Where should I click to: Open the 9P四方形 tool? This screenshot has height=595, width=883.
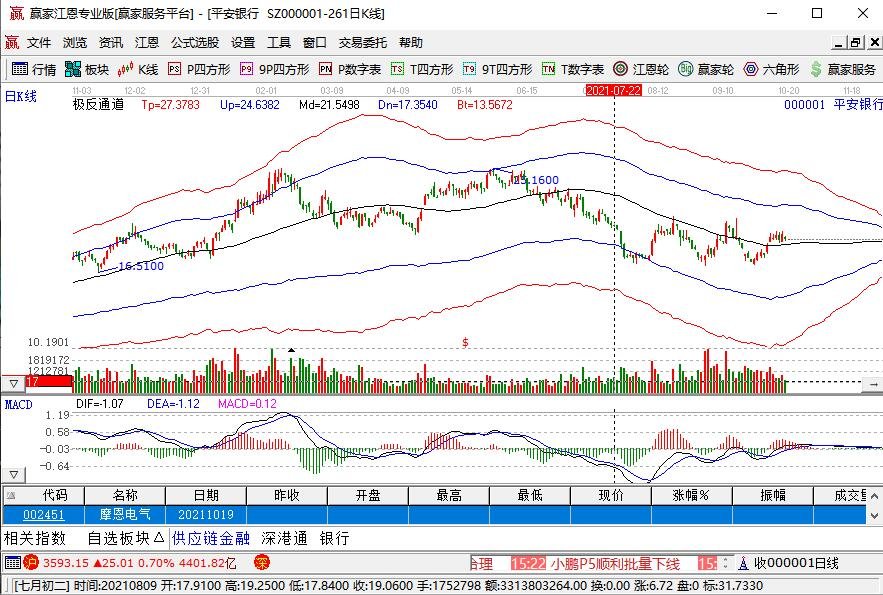275,69
